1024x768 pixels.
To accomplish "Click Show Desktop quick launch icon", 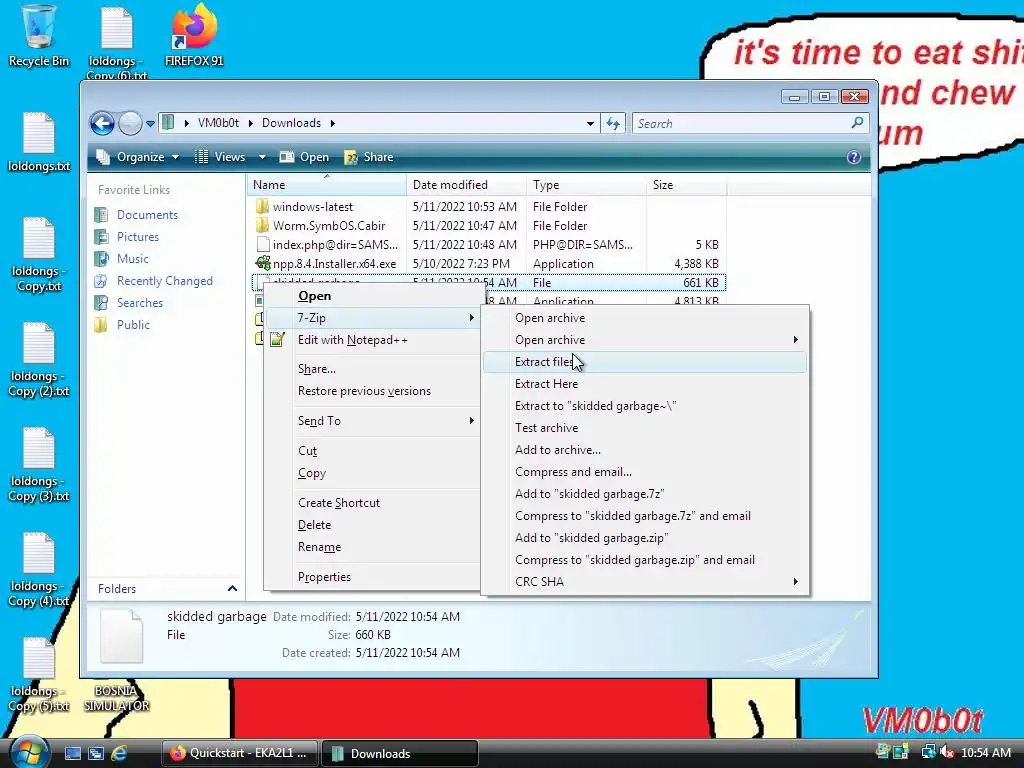I will tap(73, 753).
